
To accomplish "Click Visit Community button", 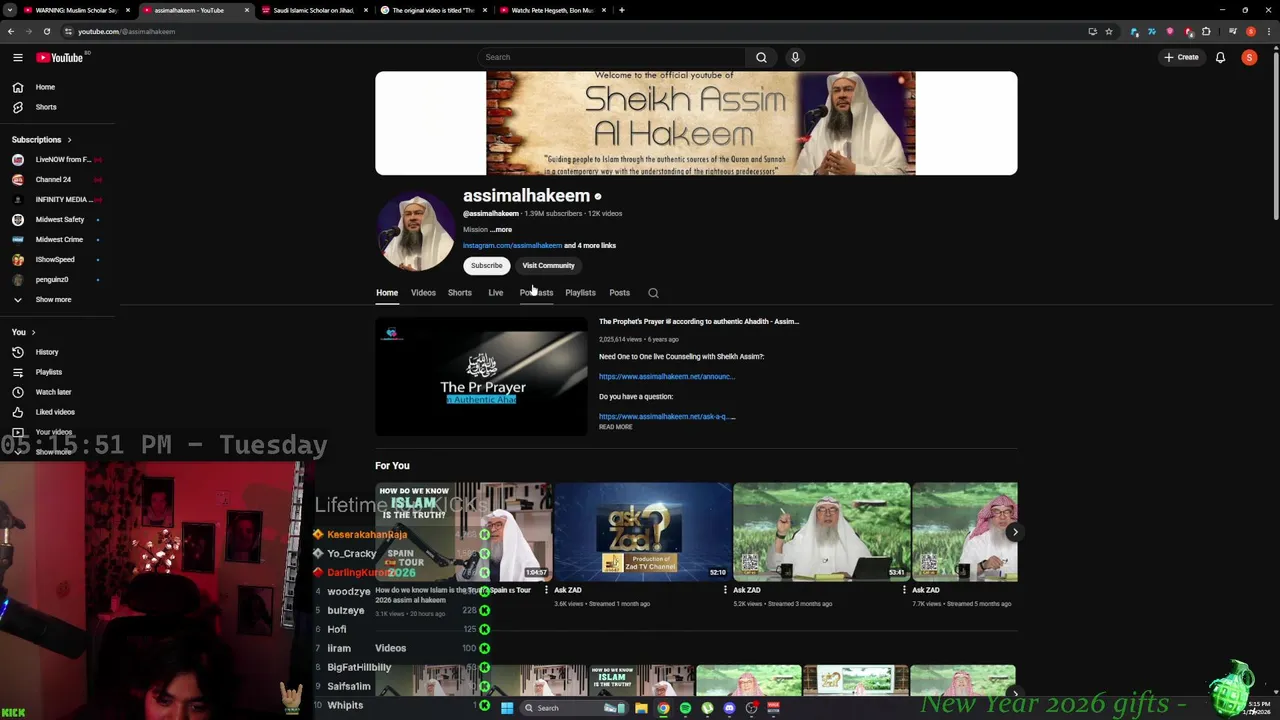I will point(548,266).
